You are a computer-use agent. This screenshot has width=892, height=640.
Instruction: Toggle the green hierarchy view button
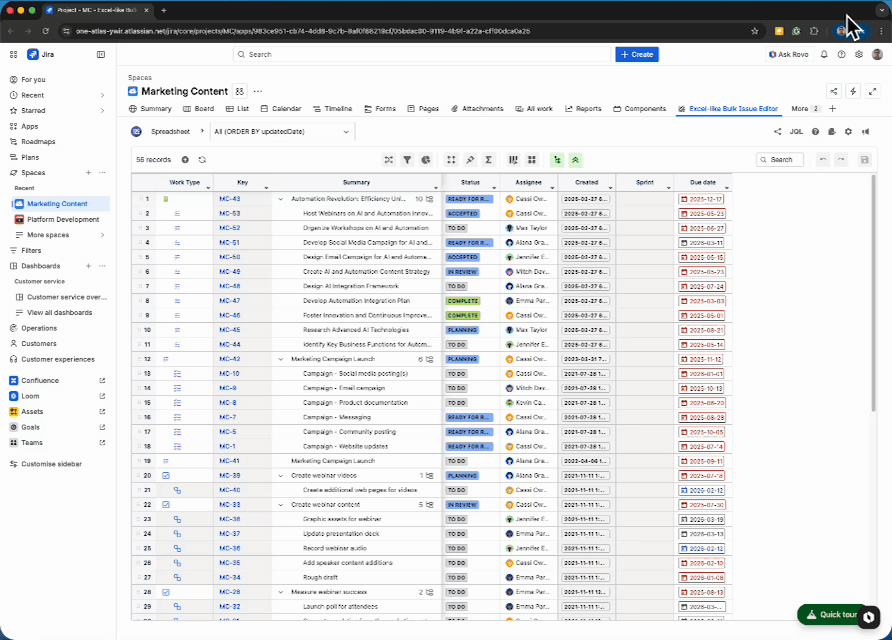tap(557, 159)
